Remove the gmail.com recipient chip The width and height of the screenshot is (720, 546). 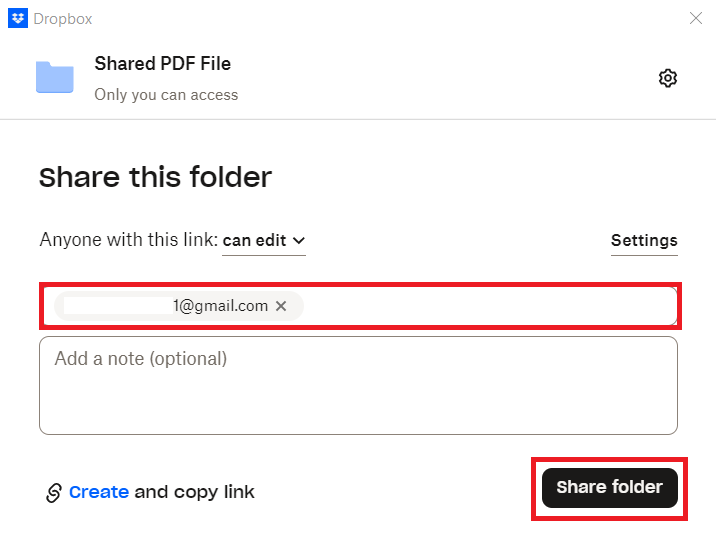[x=281, y=306]
